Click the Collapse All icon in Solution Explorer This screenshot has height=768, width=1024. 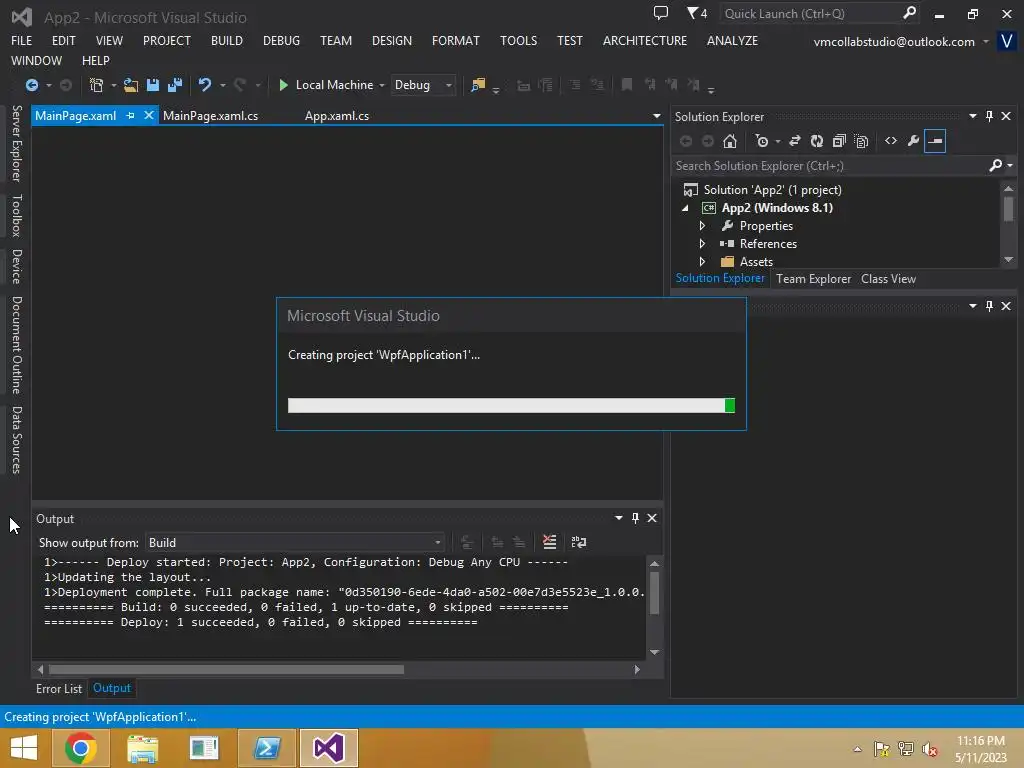tap(839, 141)
